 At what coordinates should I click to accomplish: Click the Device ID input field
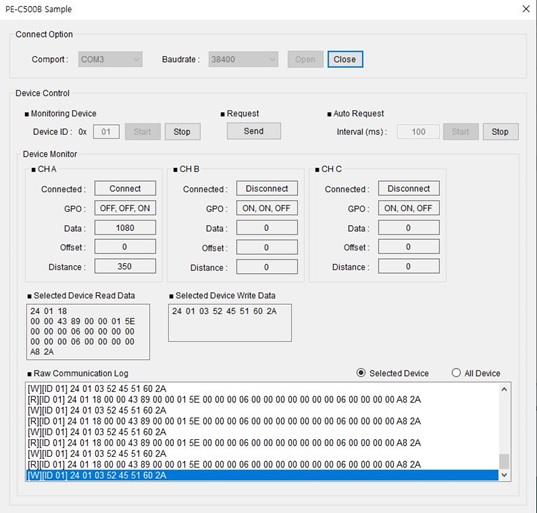coord(106,132)
